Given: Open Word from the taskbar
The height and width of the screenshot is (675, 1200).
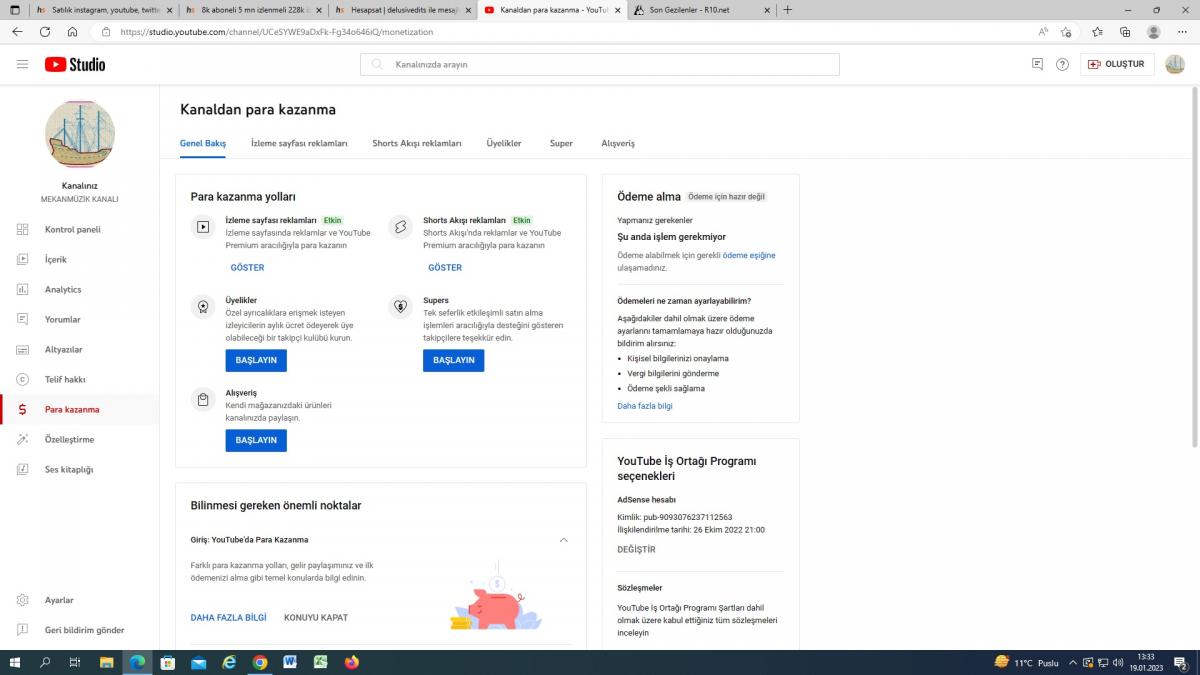Looking at the screenshot, I should pyautogui.click(x=290, y=662).
